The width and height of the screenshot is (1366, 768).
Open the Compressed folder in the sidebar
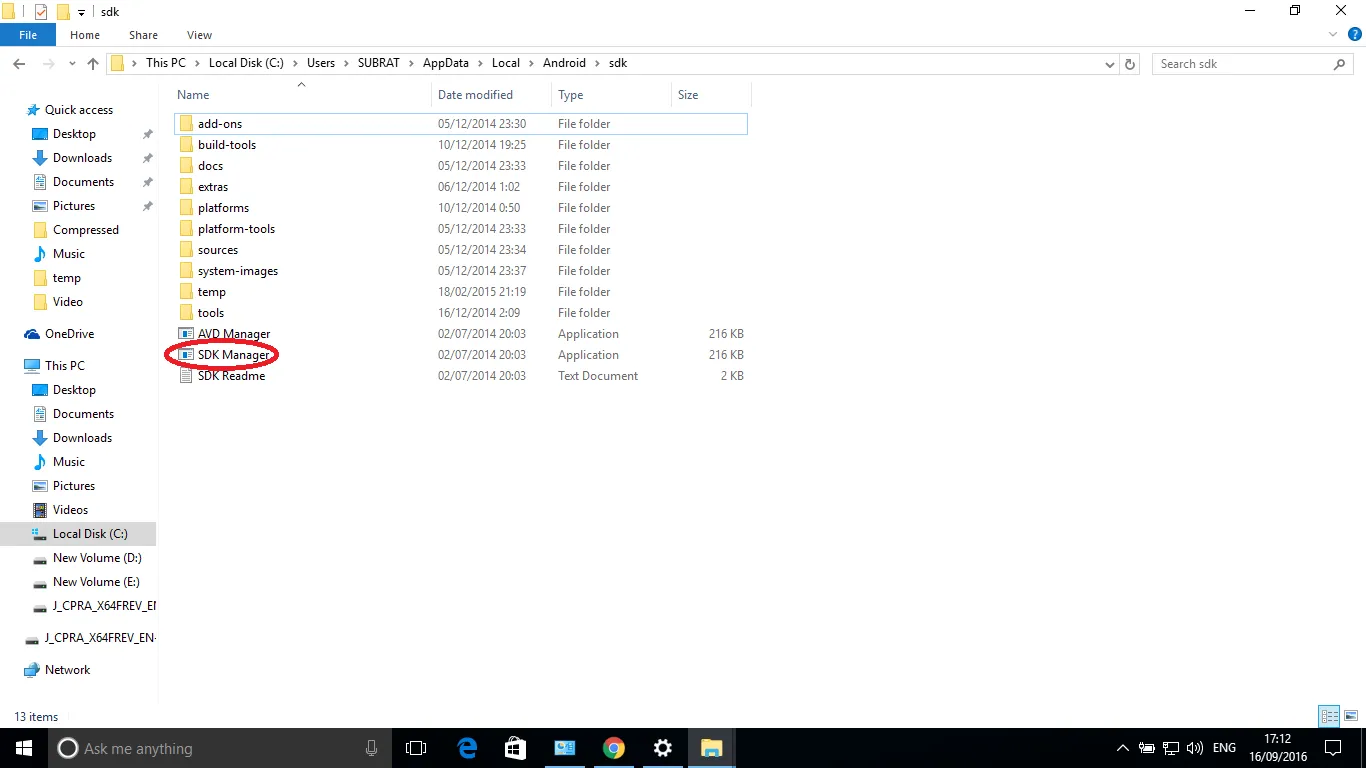tap(85, 230)
